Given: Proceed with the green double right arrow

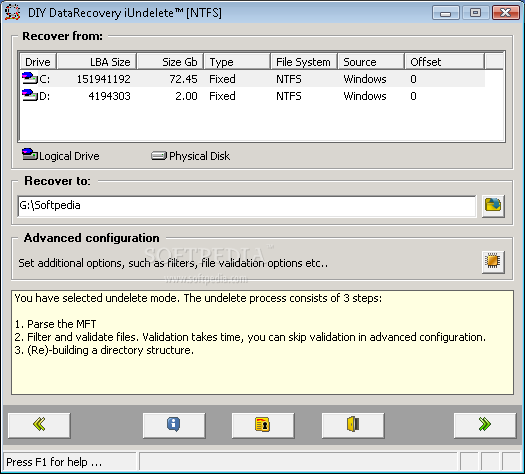Looking at the screenshot, I should click(485, 425).
